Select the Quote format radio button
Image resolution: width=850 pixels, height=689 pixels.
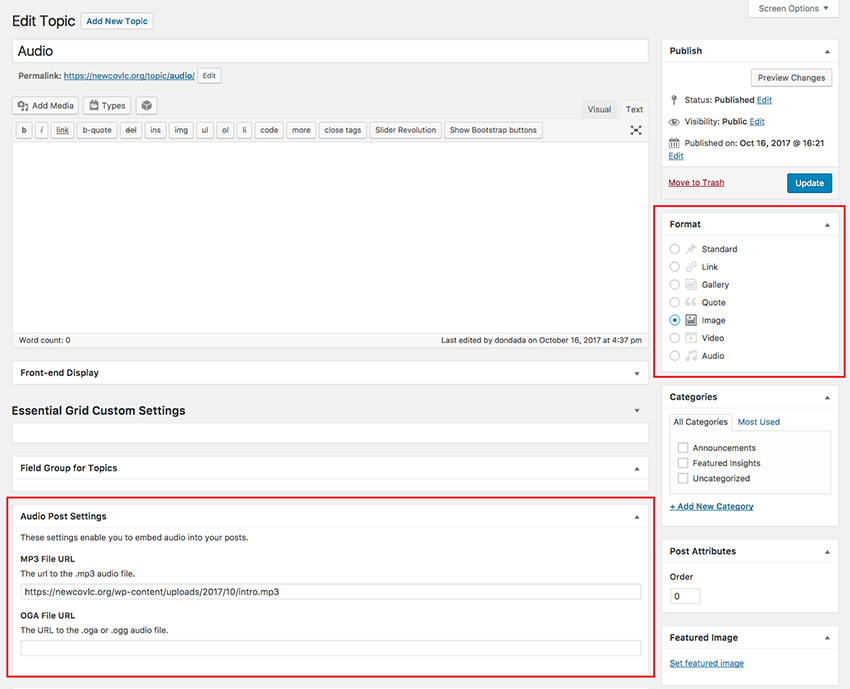674,302
